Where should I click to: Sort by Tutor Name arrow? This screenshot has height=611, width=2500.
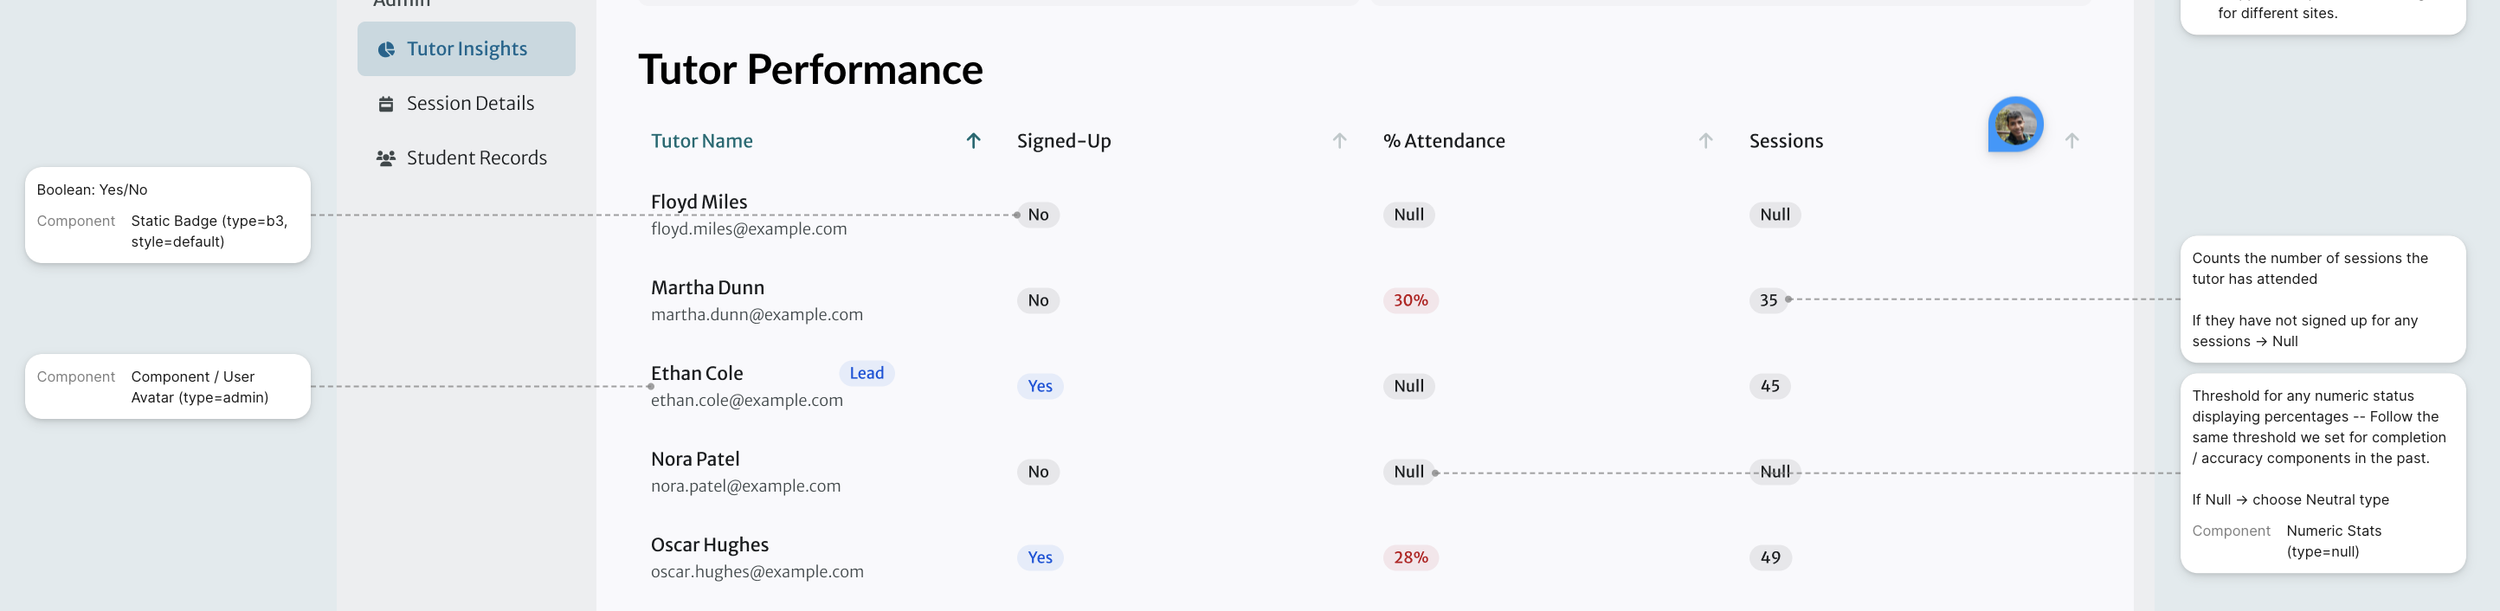[x=973, y=141]
